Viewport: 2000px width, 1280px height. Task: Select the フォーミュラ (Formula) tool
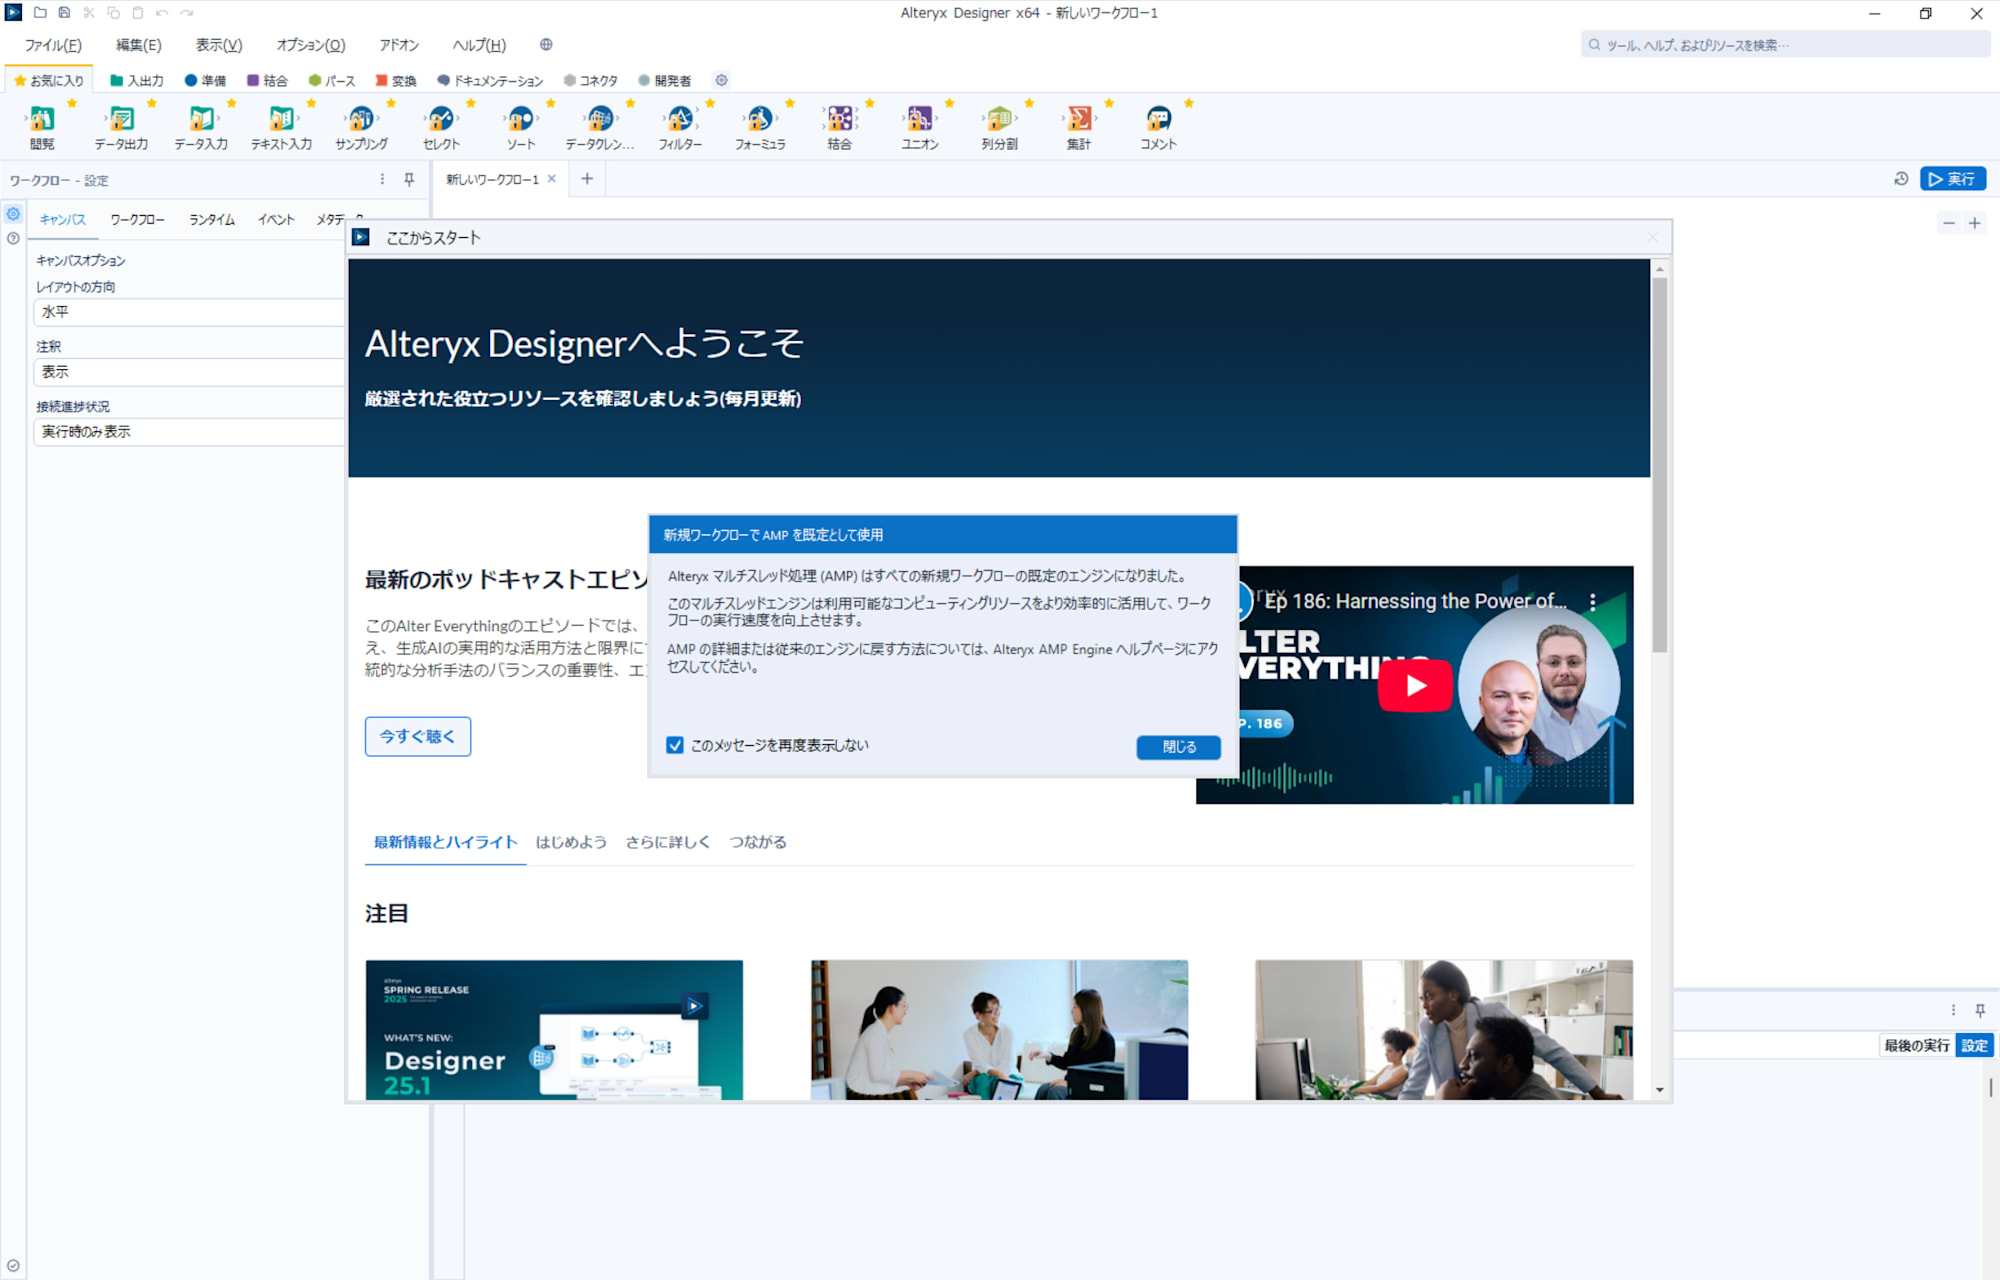click(x=760, y=122)
